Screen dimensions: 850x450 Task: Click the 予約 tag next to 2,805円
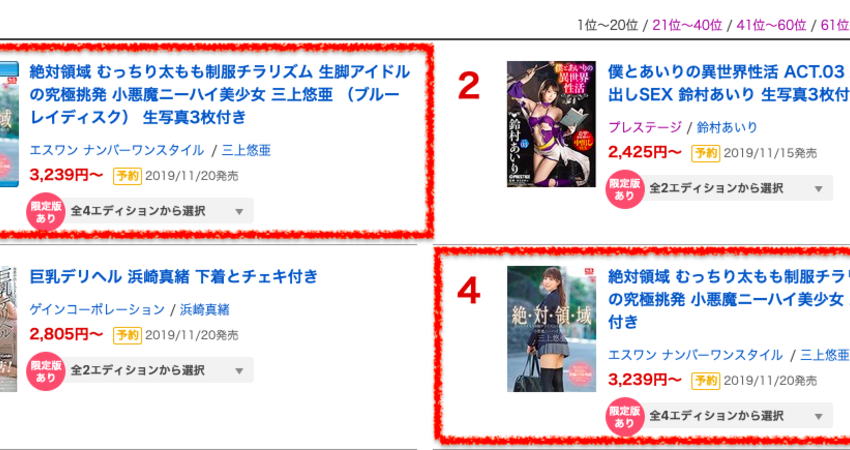pyautogui.click(x=127, y=336)
